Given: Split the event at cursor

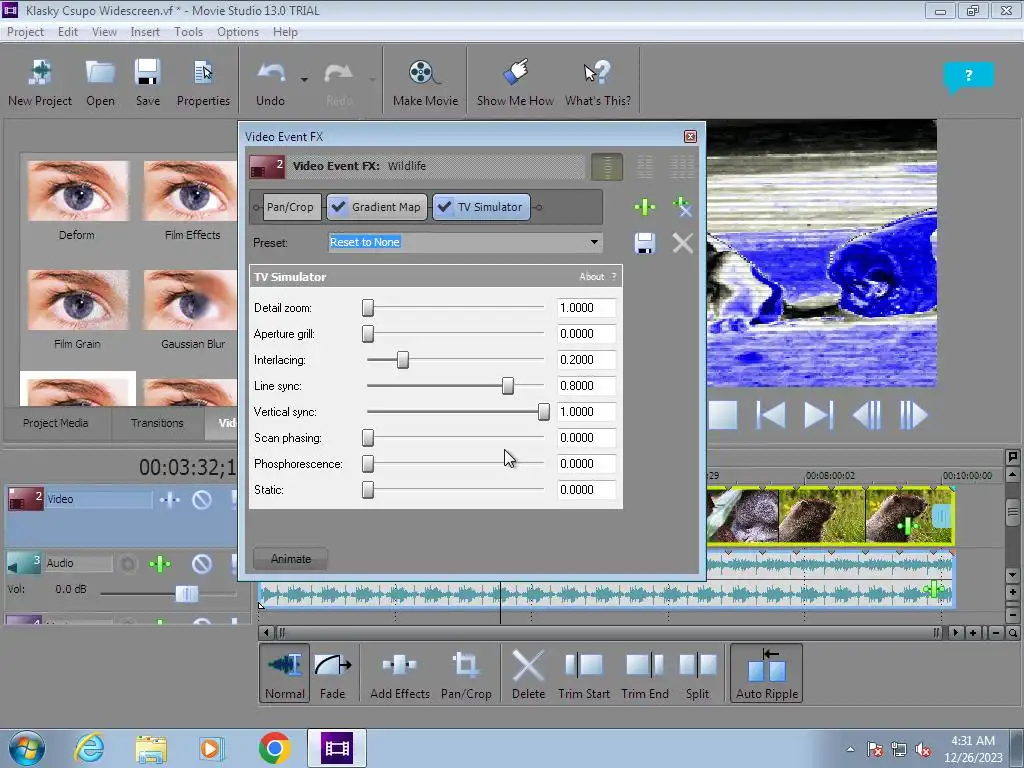Looking at the screenshot, I should click(x=697, y=673).
